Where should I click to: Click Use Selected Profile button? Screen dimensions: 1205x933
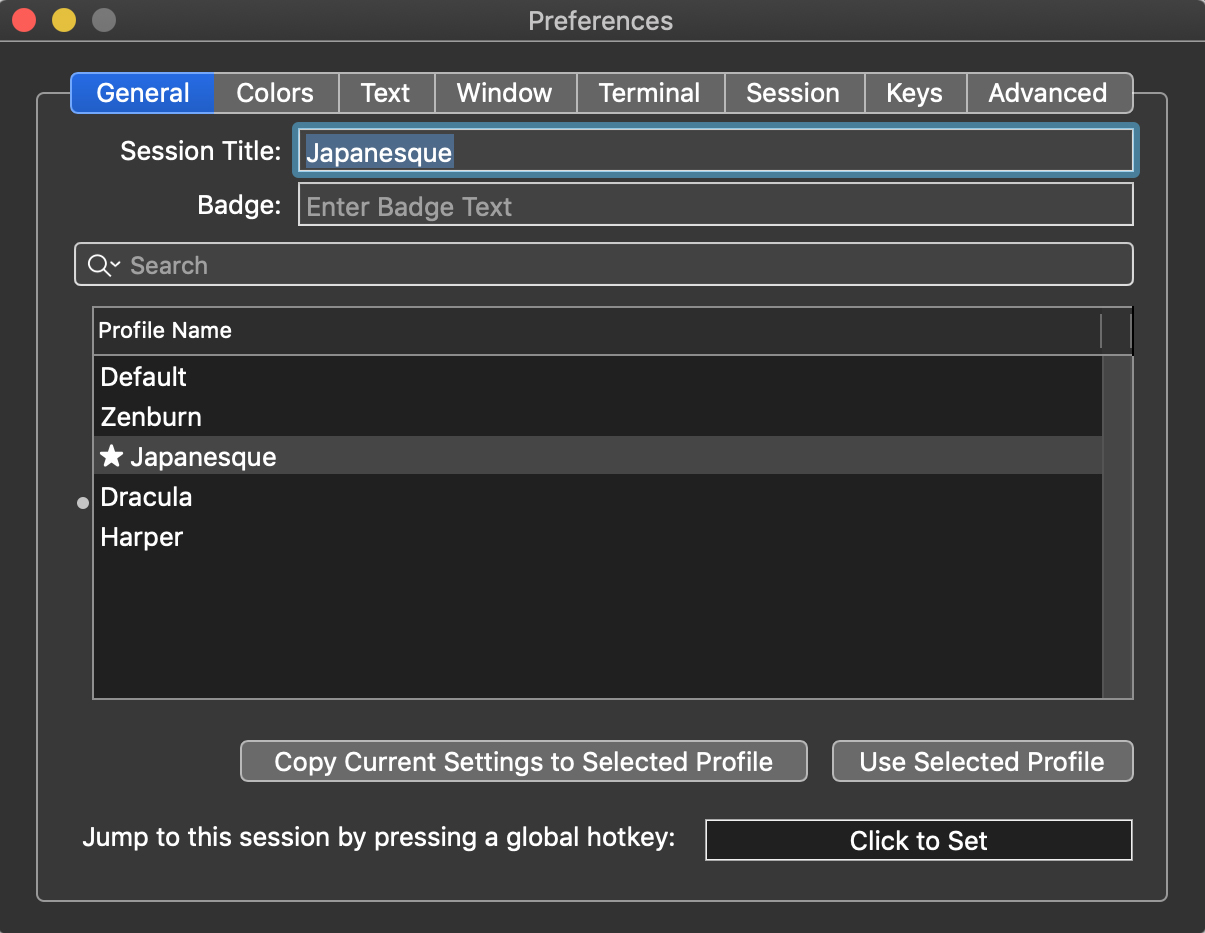(x=982, y=761)
